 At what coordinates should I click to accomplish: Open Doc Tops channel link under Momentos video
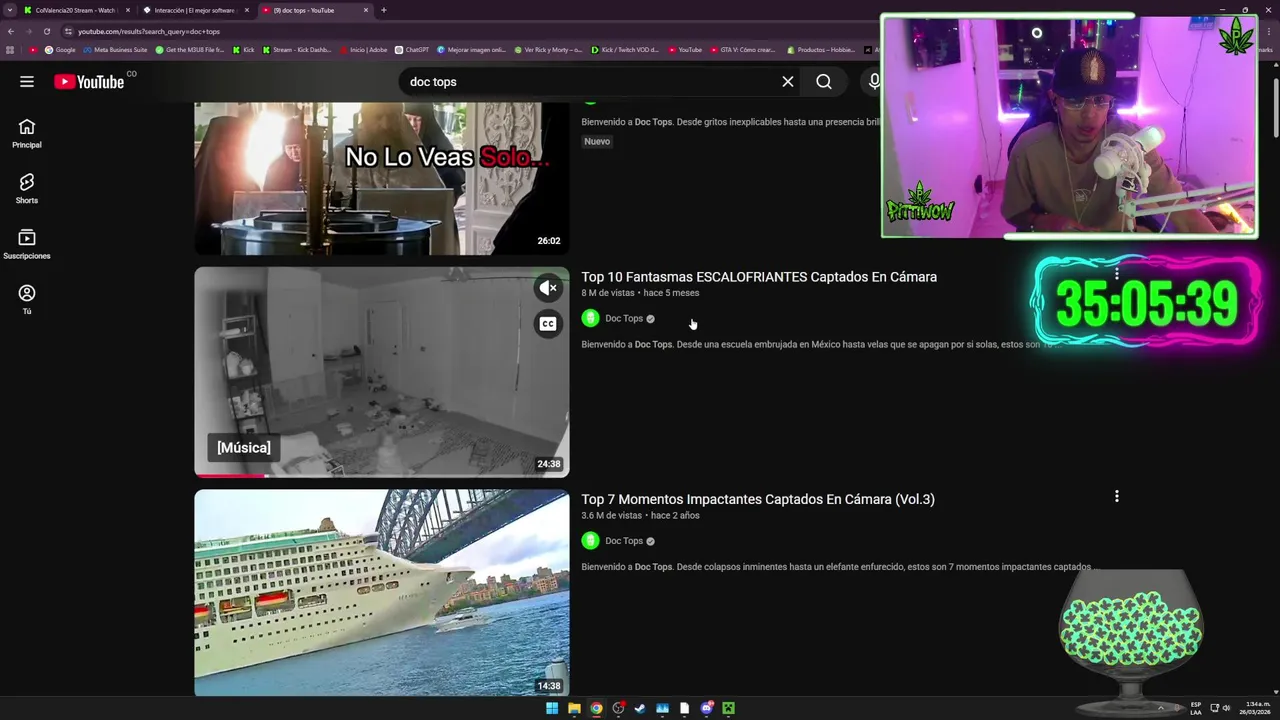click(624, 541)
